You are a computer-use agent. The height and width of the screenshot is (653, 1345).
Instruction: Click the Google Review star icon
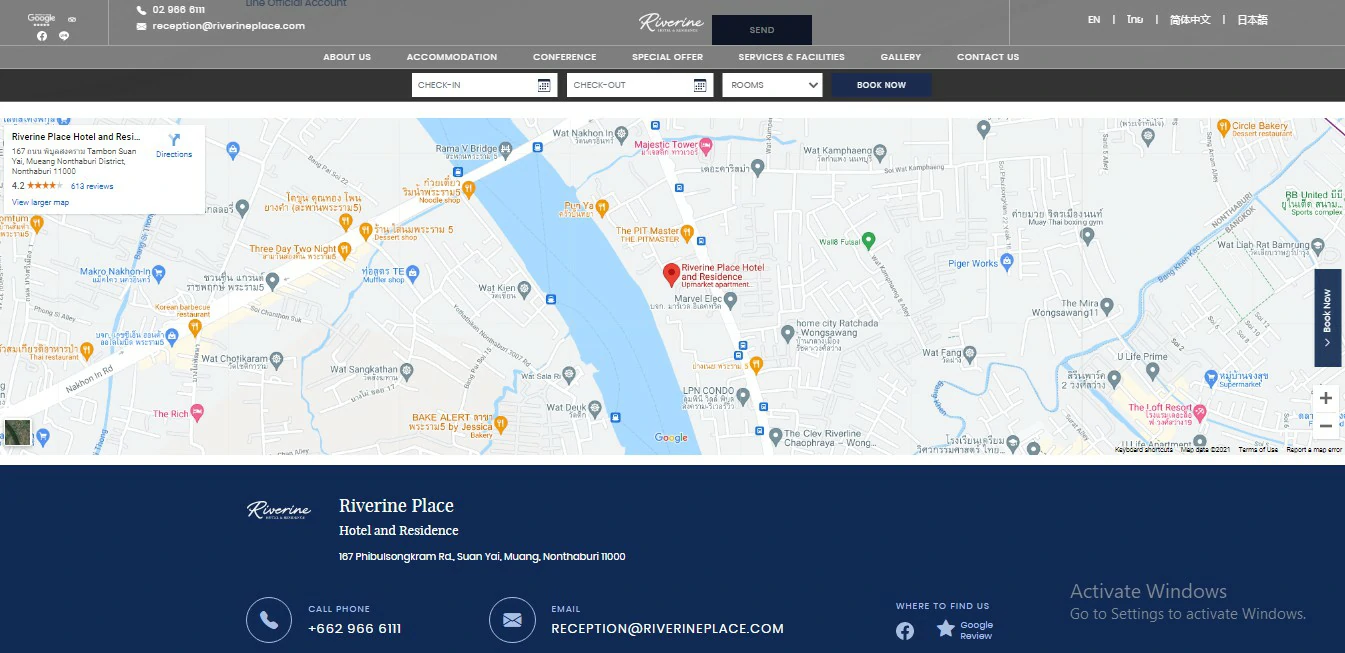click(x=945, y=629)
